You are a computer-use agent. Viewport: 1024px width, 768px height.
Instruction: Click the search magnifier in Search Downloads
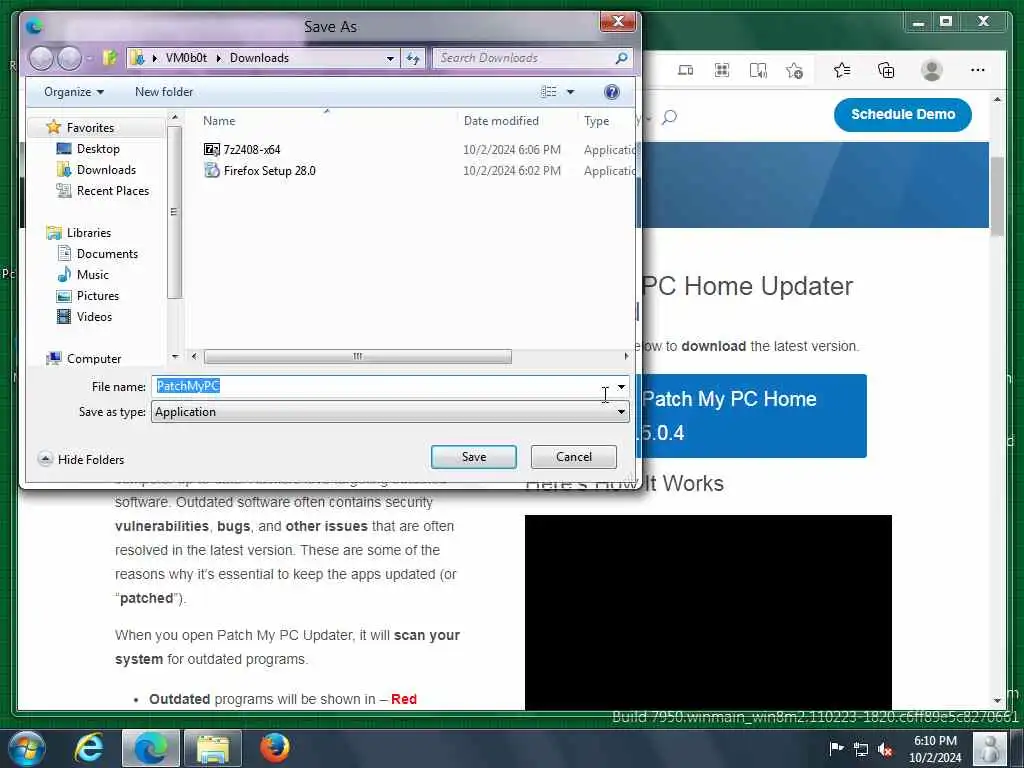(621, 58)
